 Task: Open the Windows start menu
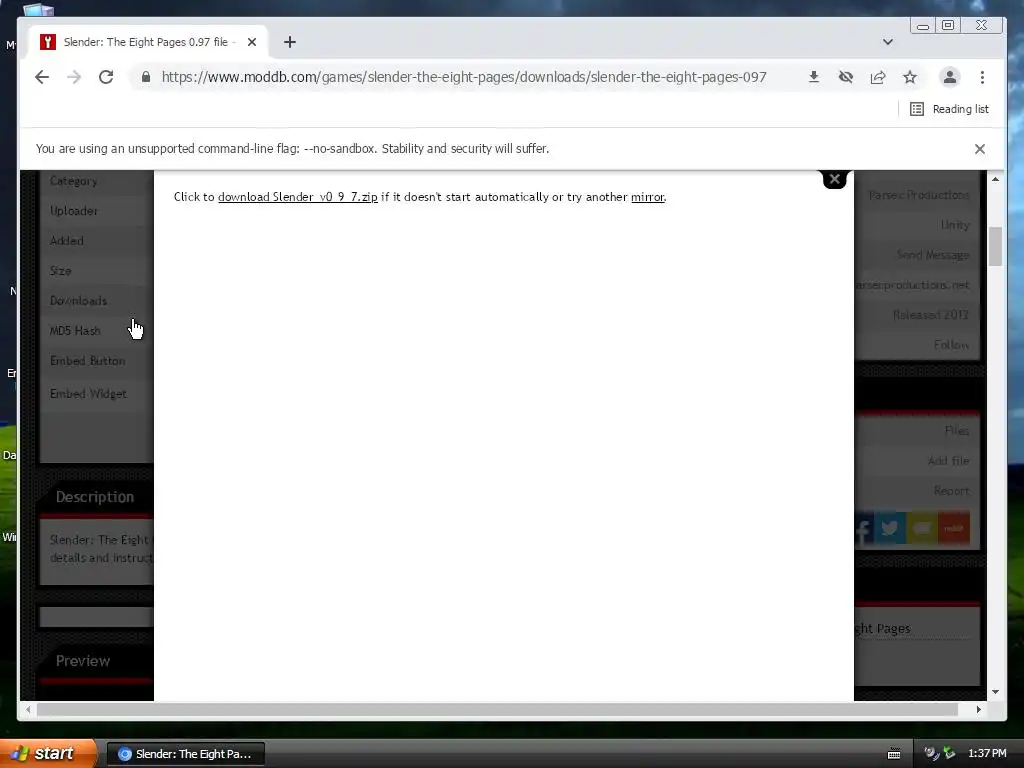pyautogui.click(x=47, y=754)
